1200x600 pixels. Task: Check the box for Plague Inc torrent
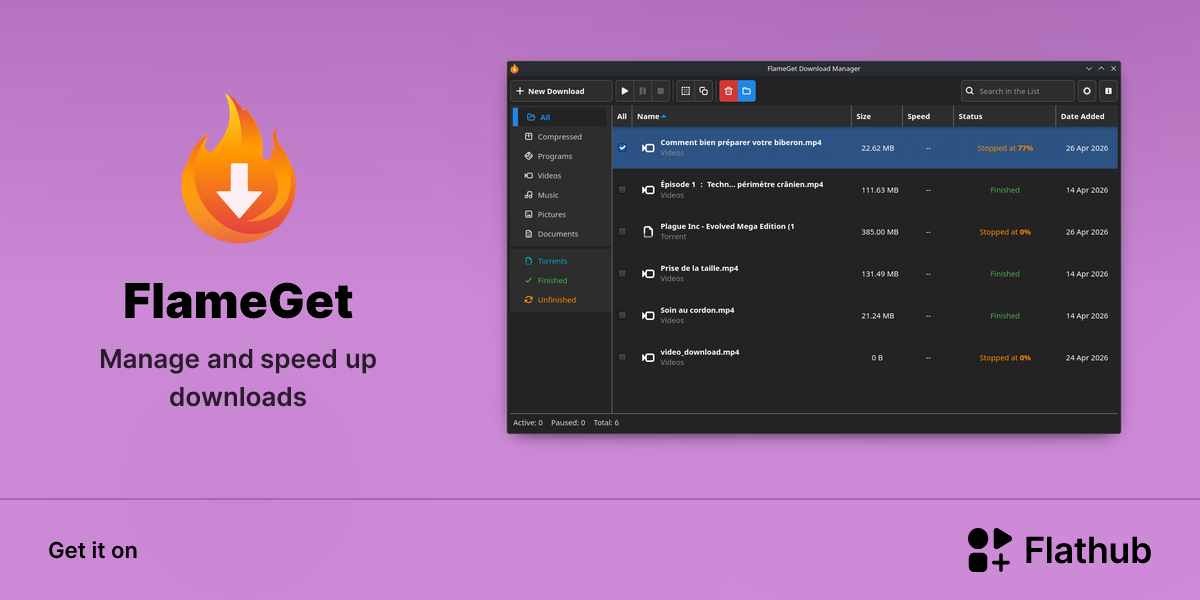(x=622, y=231)
